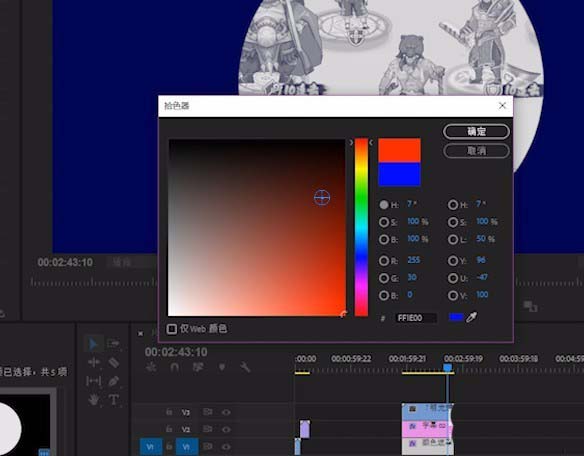Screen dimensions: 584x456
Task: Select the YUV V radio button
Action: (x=453, y=295)
